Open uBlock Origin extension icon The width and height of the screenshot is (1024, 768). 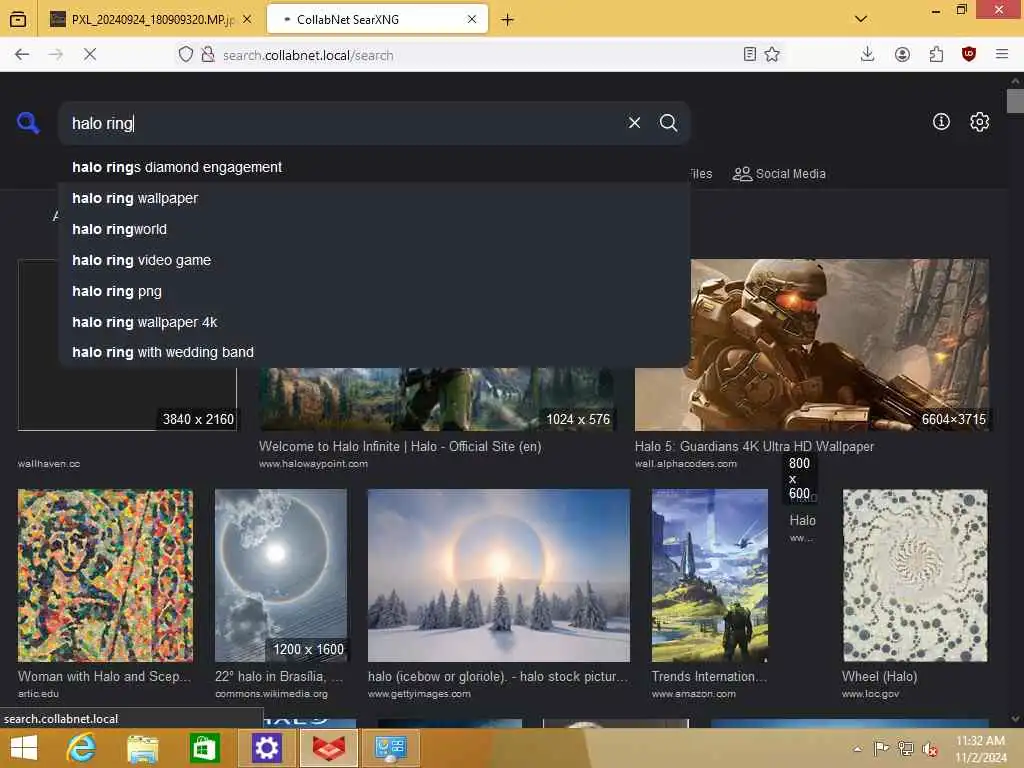coord(969,54)
